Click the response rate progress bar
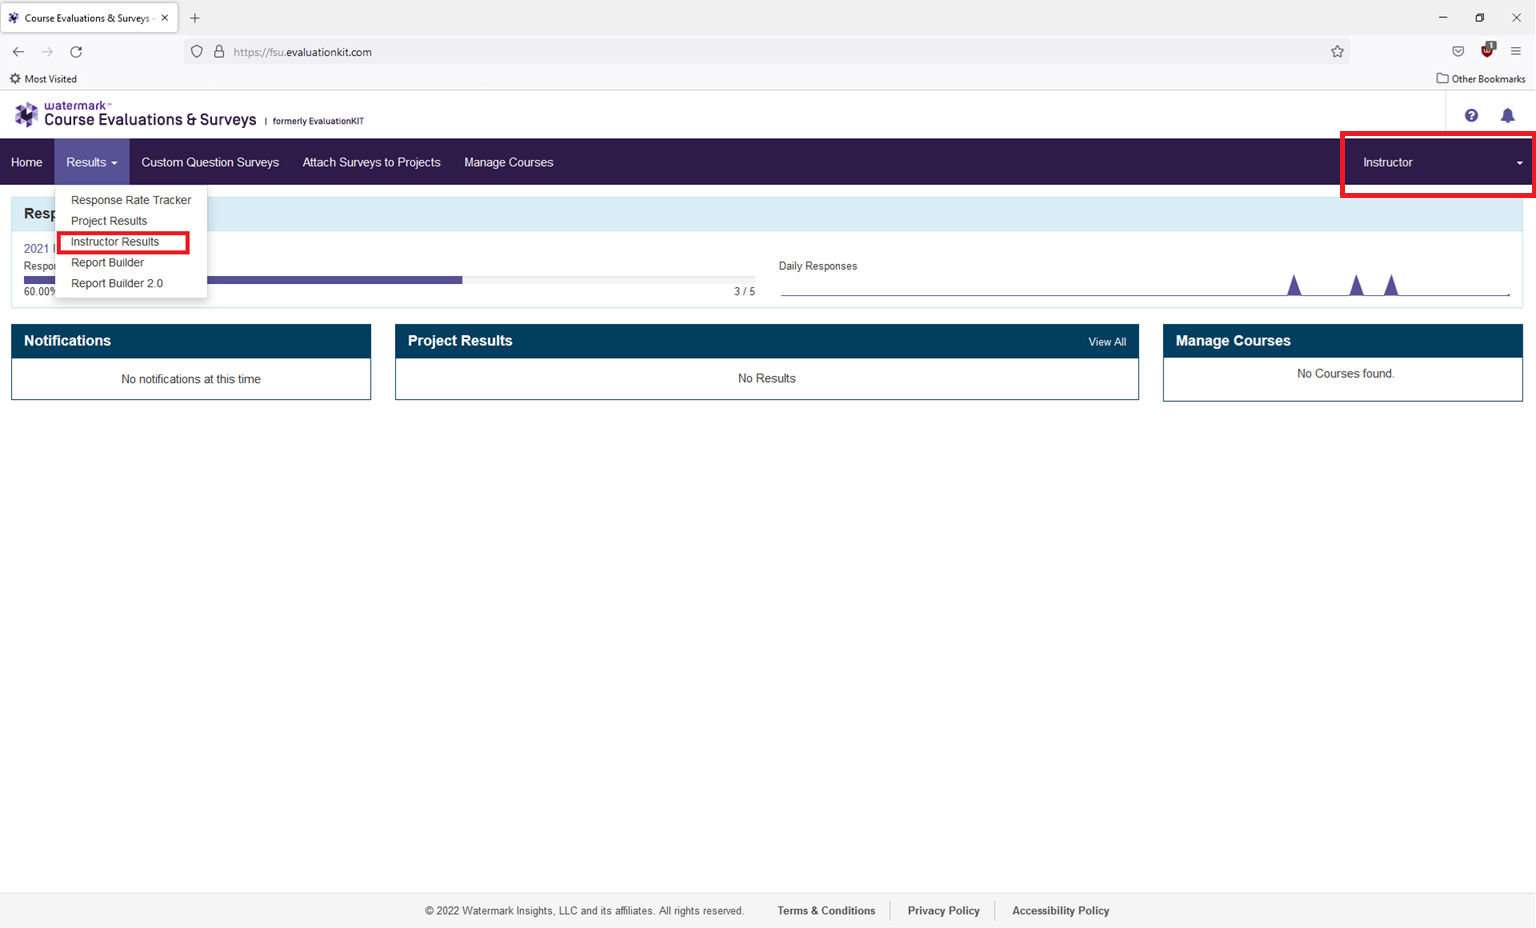This screenshot has height=928, width=1536. click(390, 280)
